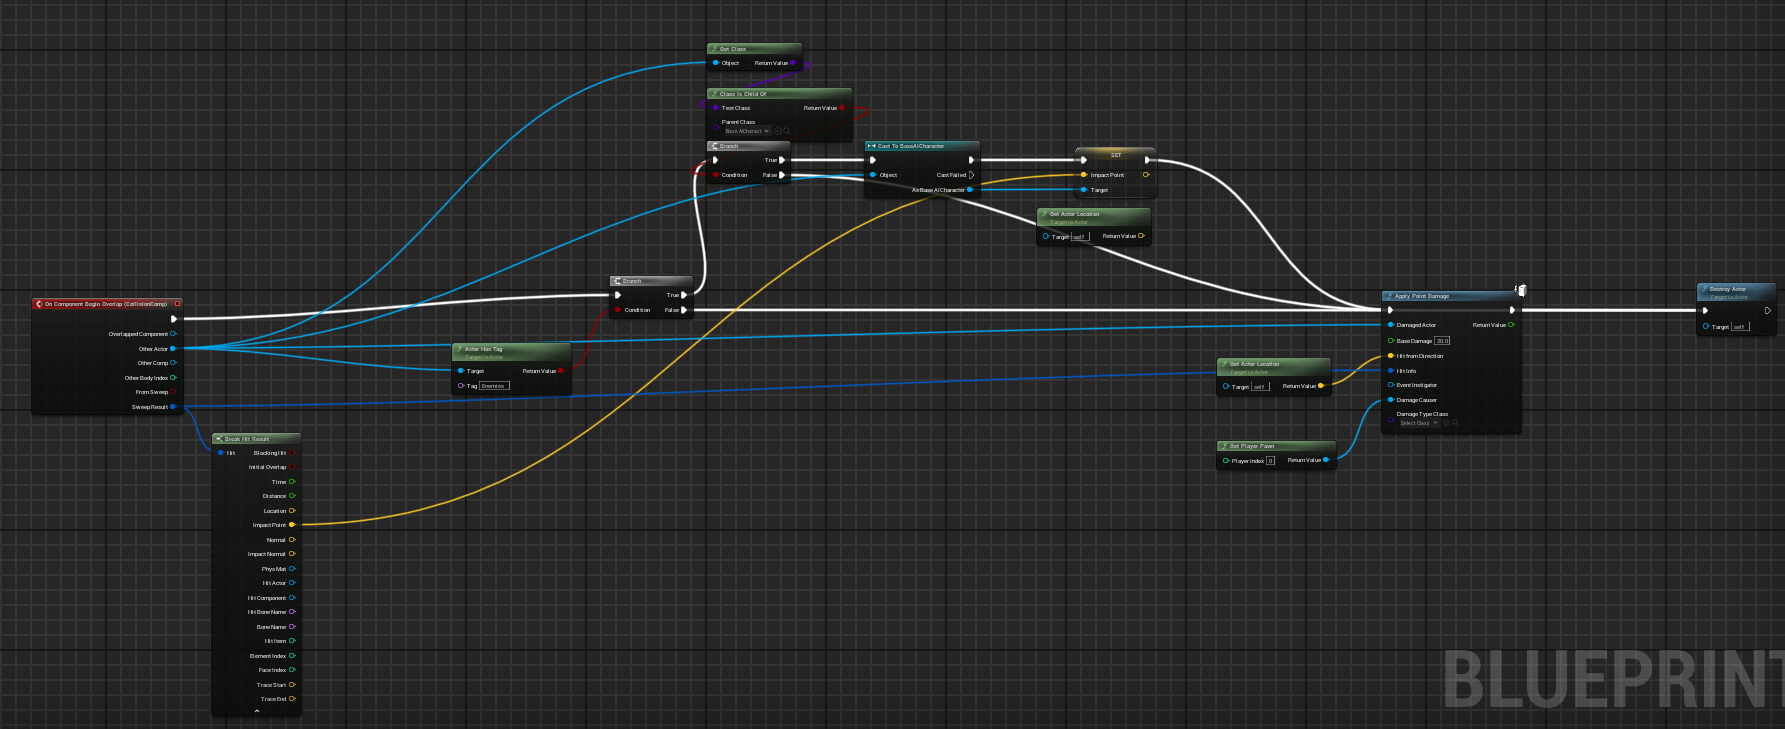Click the Destroy Actor Target self field
Screen dimensions: 1785x729
(1741, 327)
